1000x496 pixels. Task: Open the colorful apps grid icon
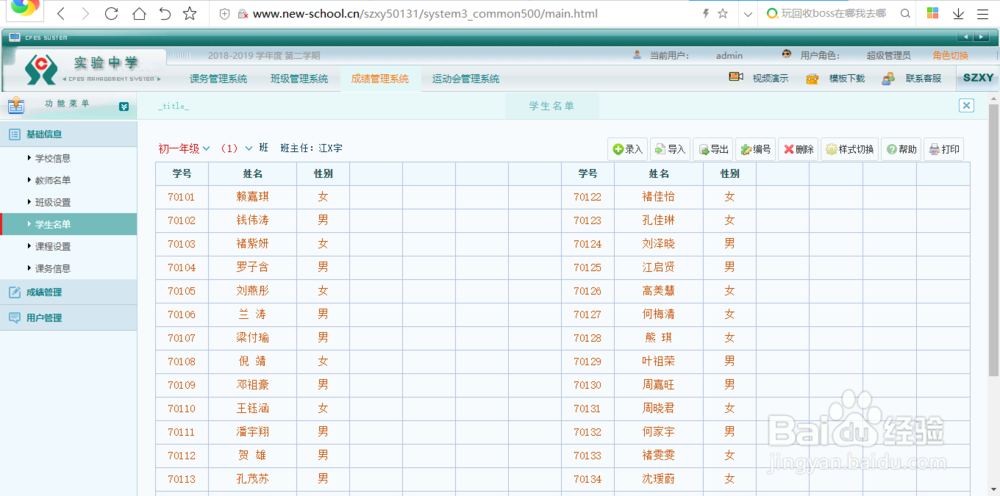(932, 13)
